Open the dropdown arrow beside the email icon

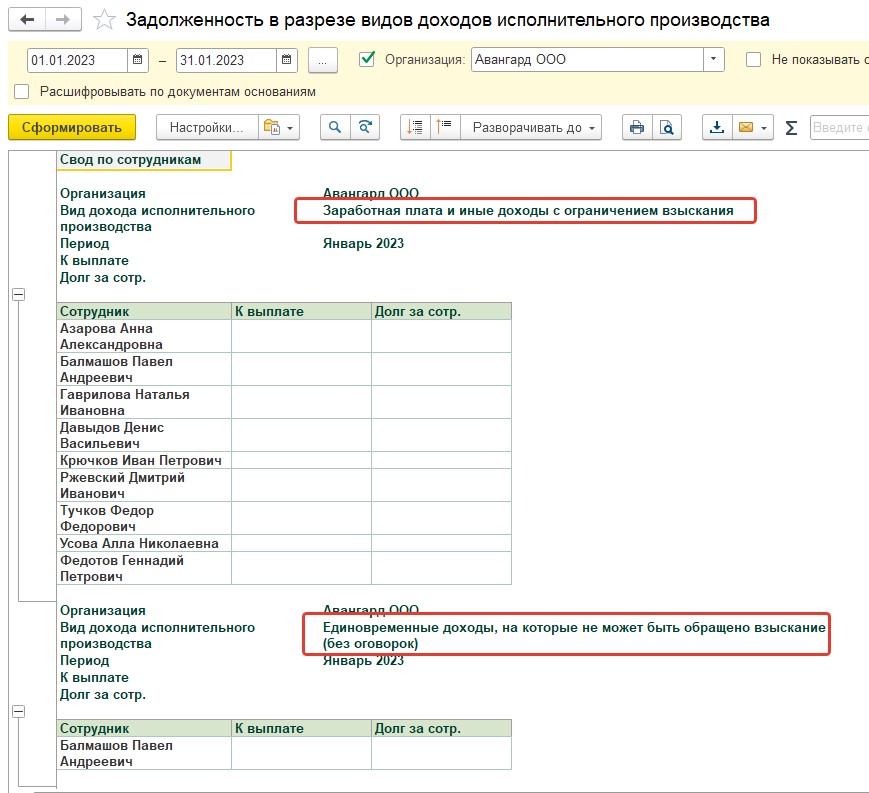764,128
